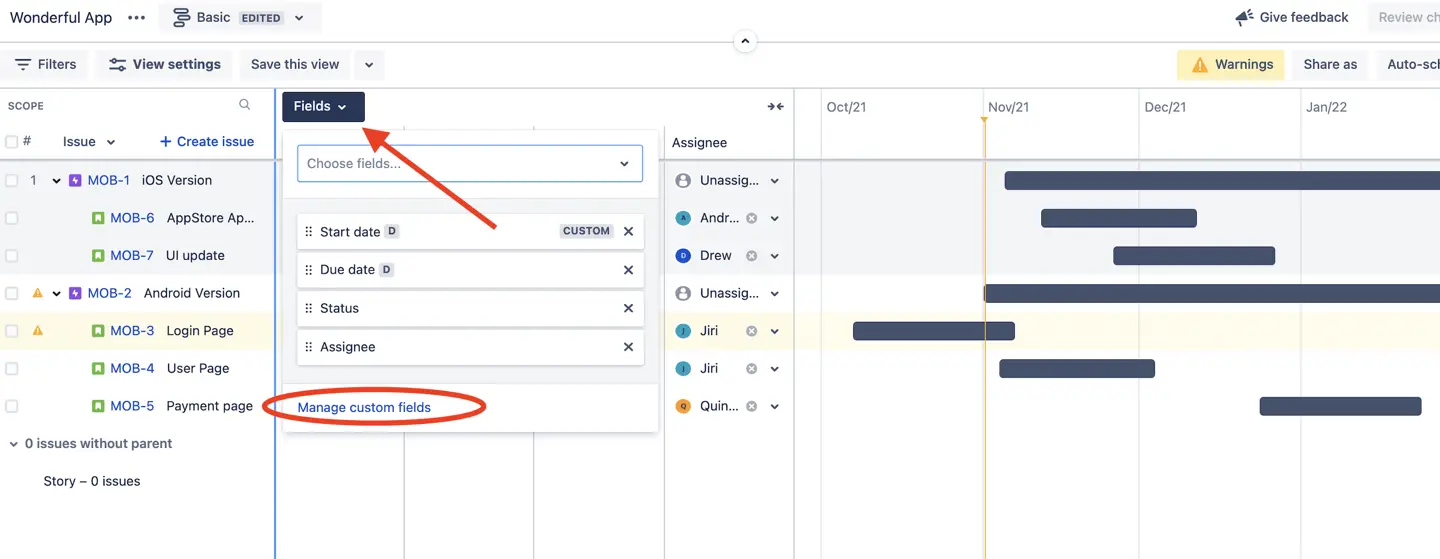Open the Basic view selector
Viewport: 1440px width, 559px height.
tap(239, 18)
